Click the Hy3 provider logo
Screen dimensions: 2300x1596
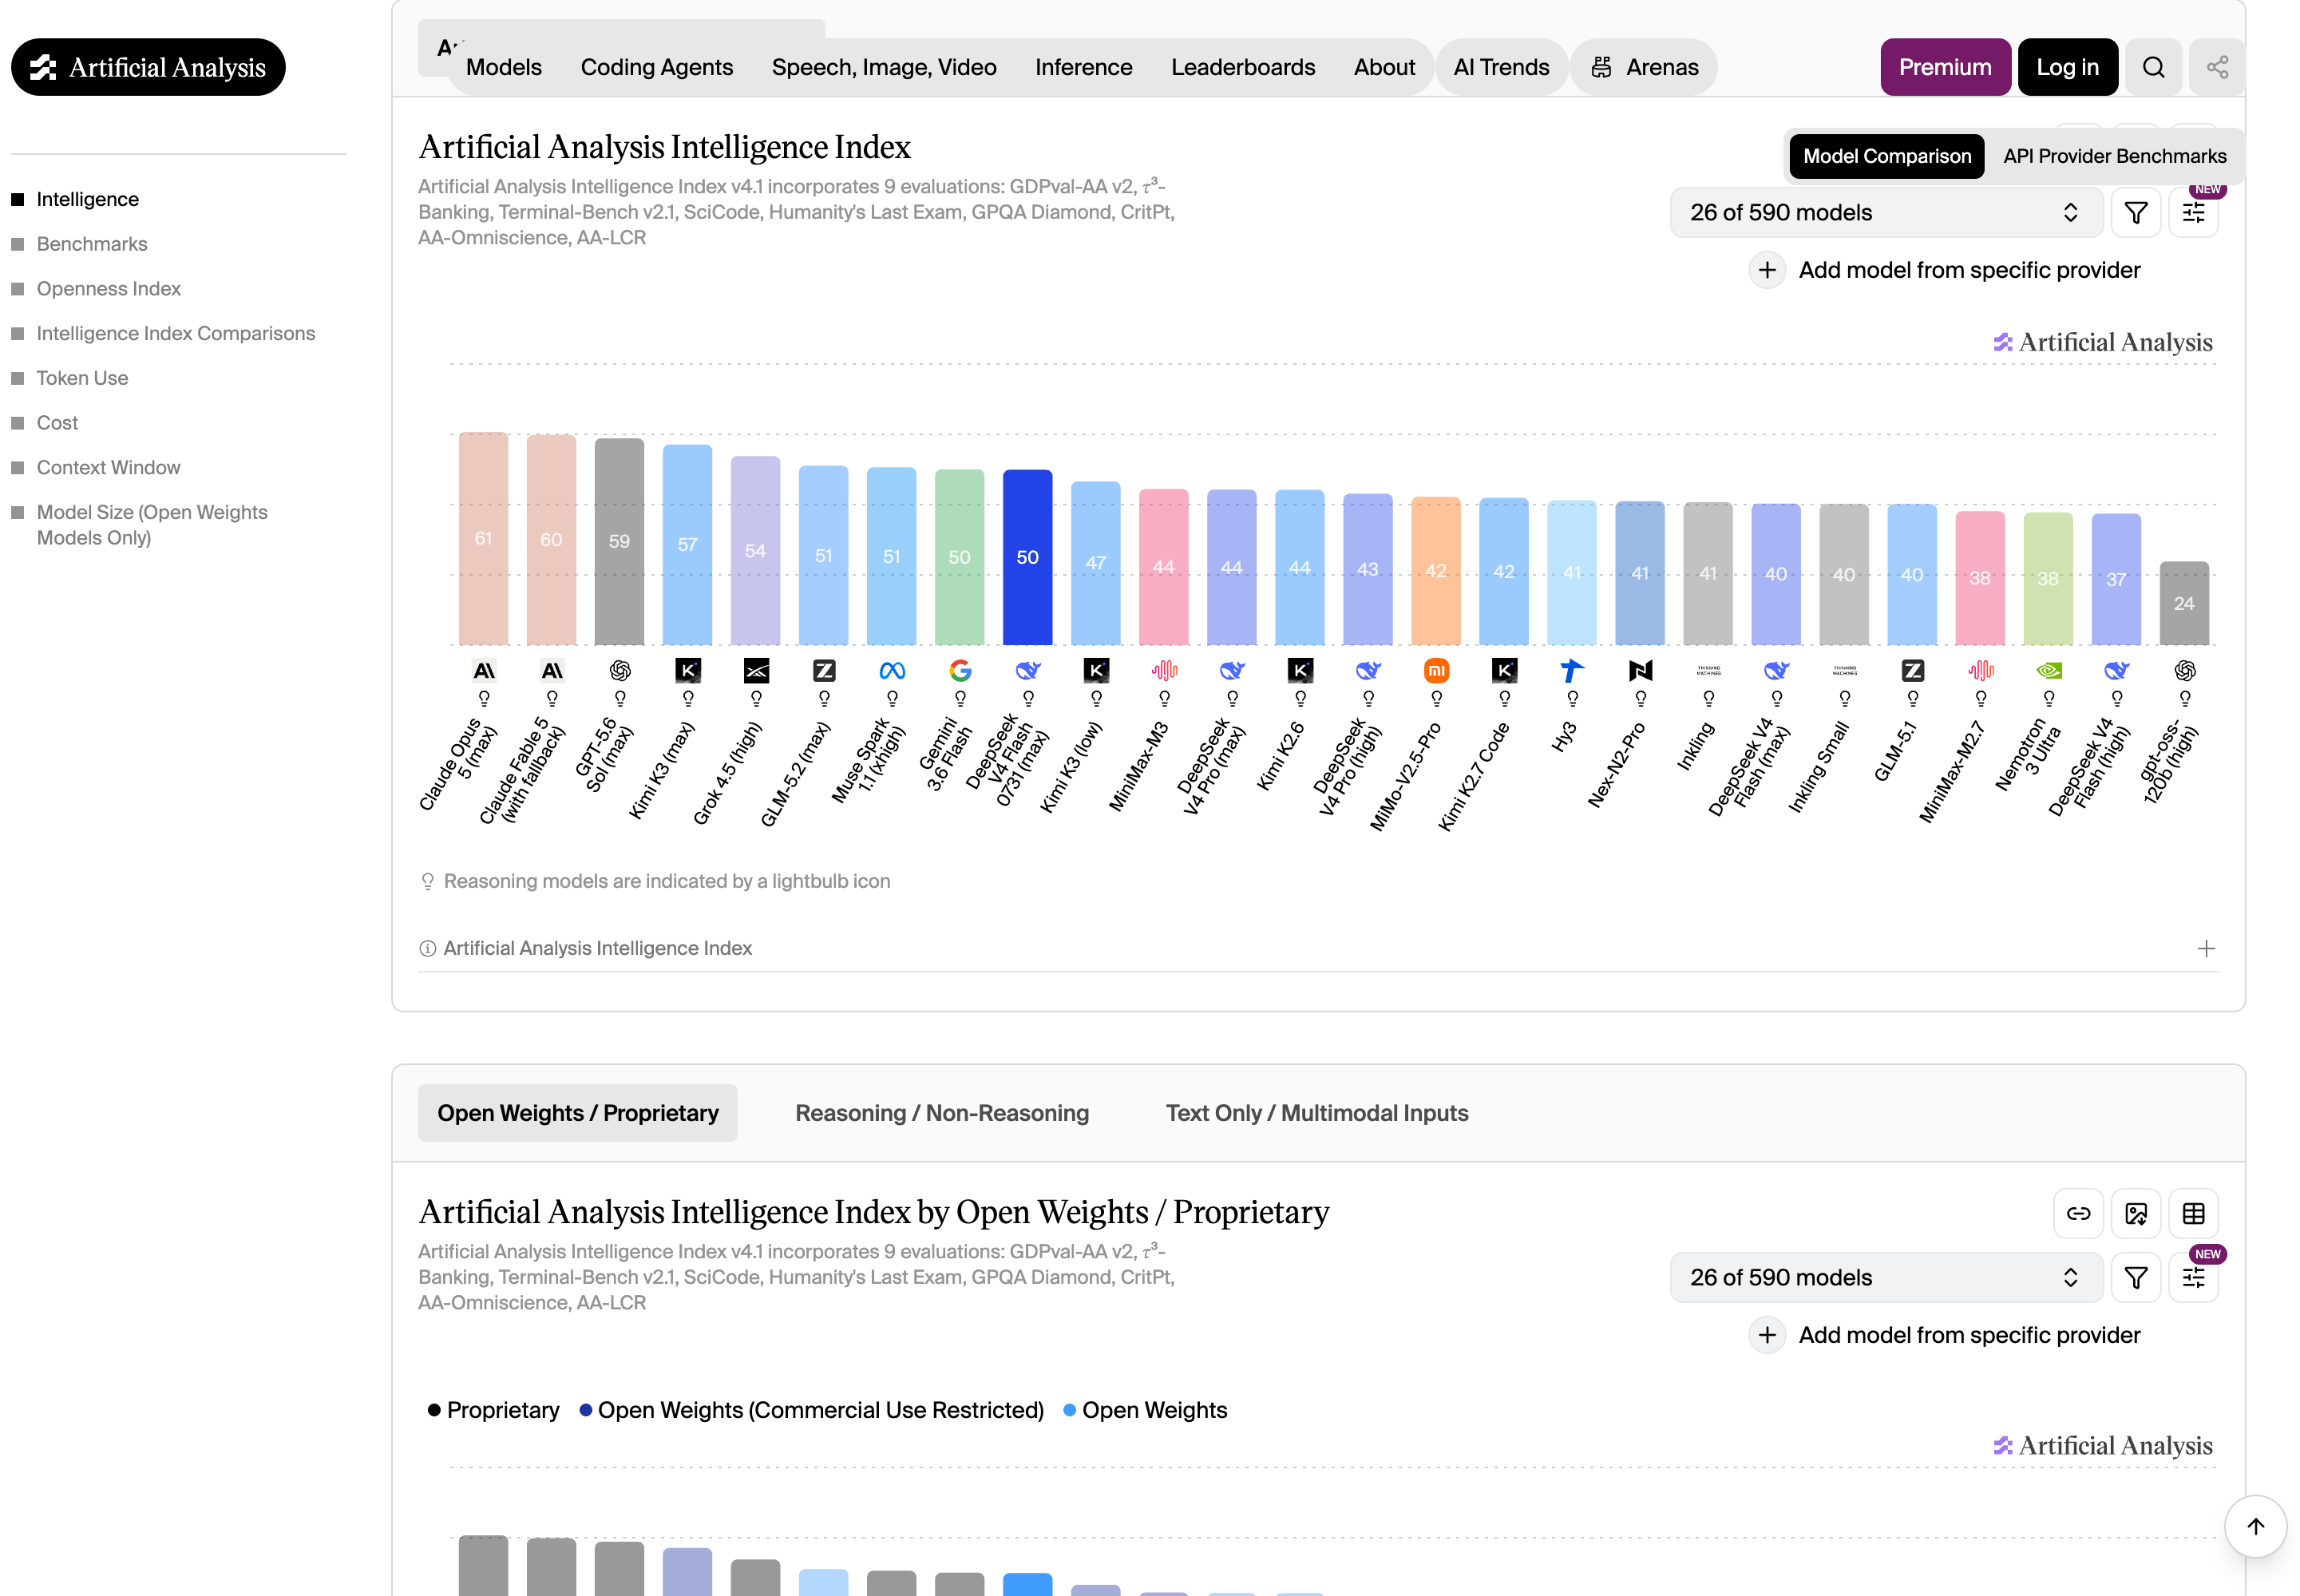[x=1572, y=671]
